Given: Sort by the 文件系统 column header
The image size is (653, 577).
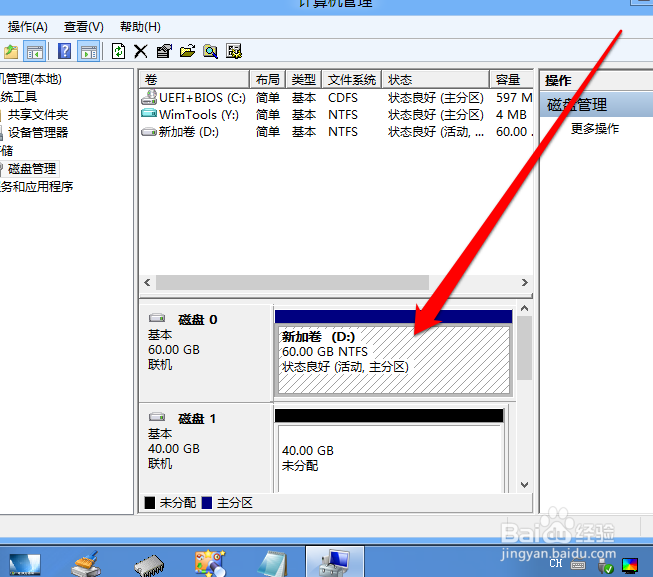Looking at the screenshot, I should point(351,79).
